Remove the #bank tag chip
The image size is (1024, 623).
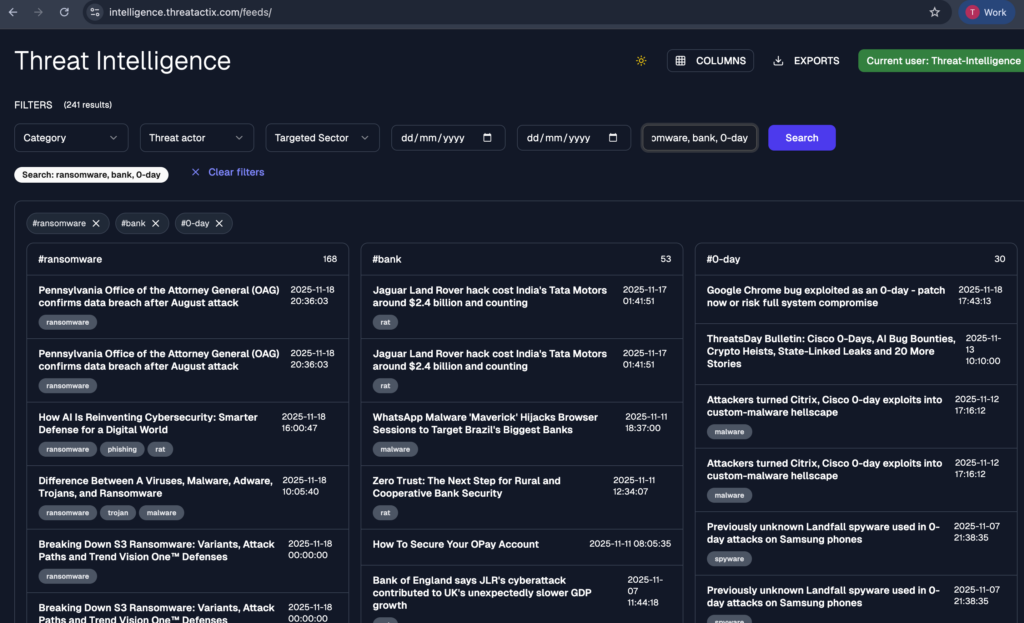[155, 223]
